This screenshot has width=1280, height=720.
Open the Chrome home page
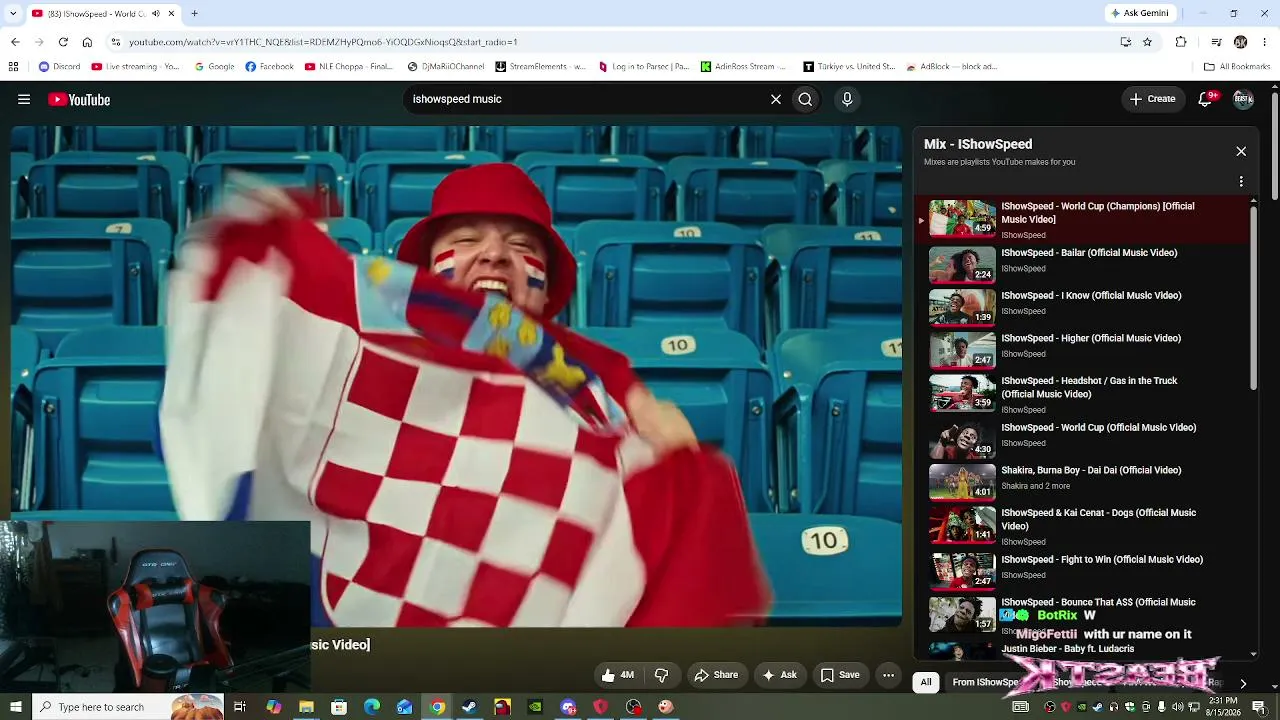[87, 42]
